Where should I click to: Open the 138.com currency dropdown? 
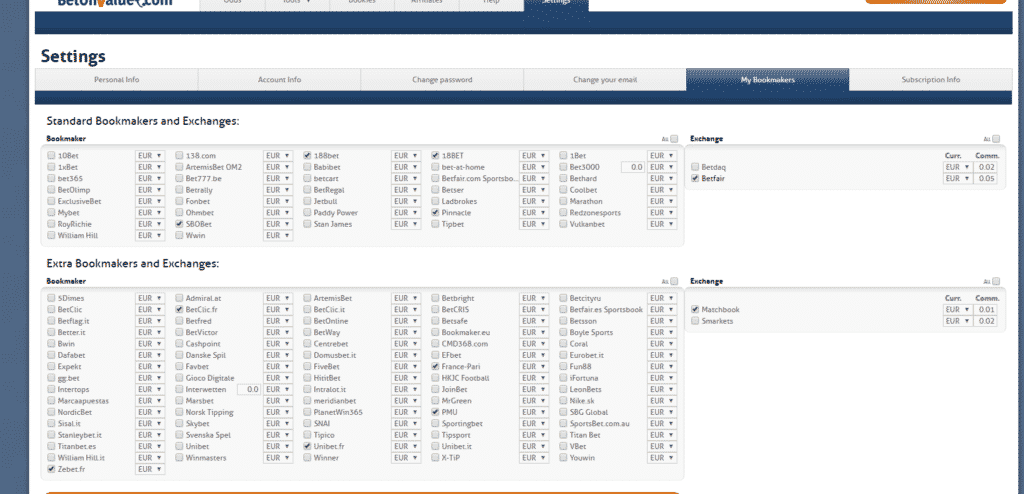(278, 156)
